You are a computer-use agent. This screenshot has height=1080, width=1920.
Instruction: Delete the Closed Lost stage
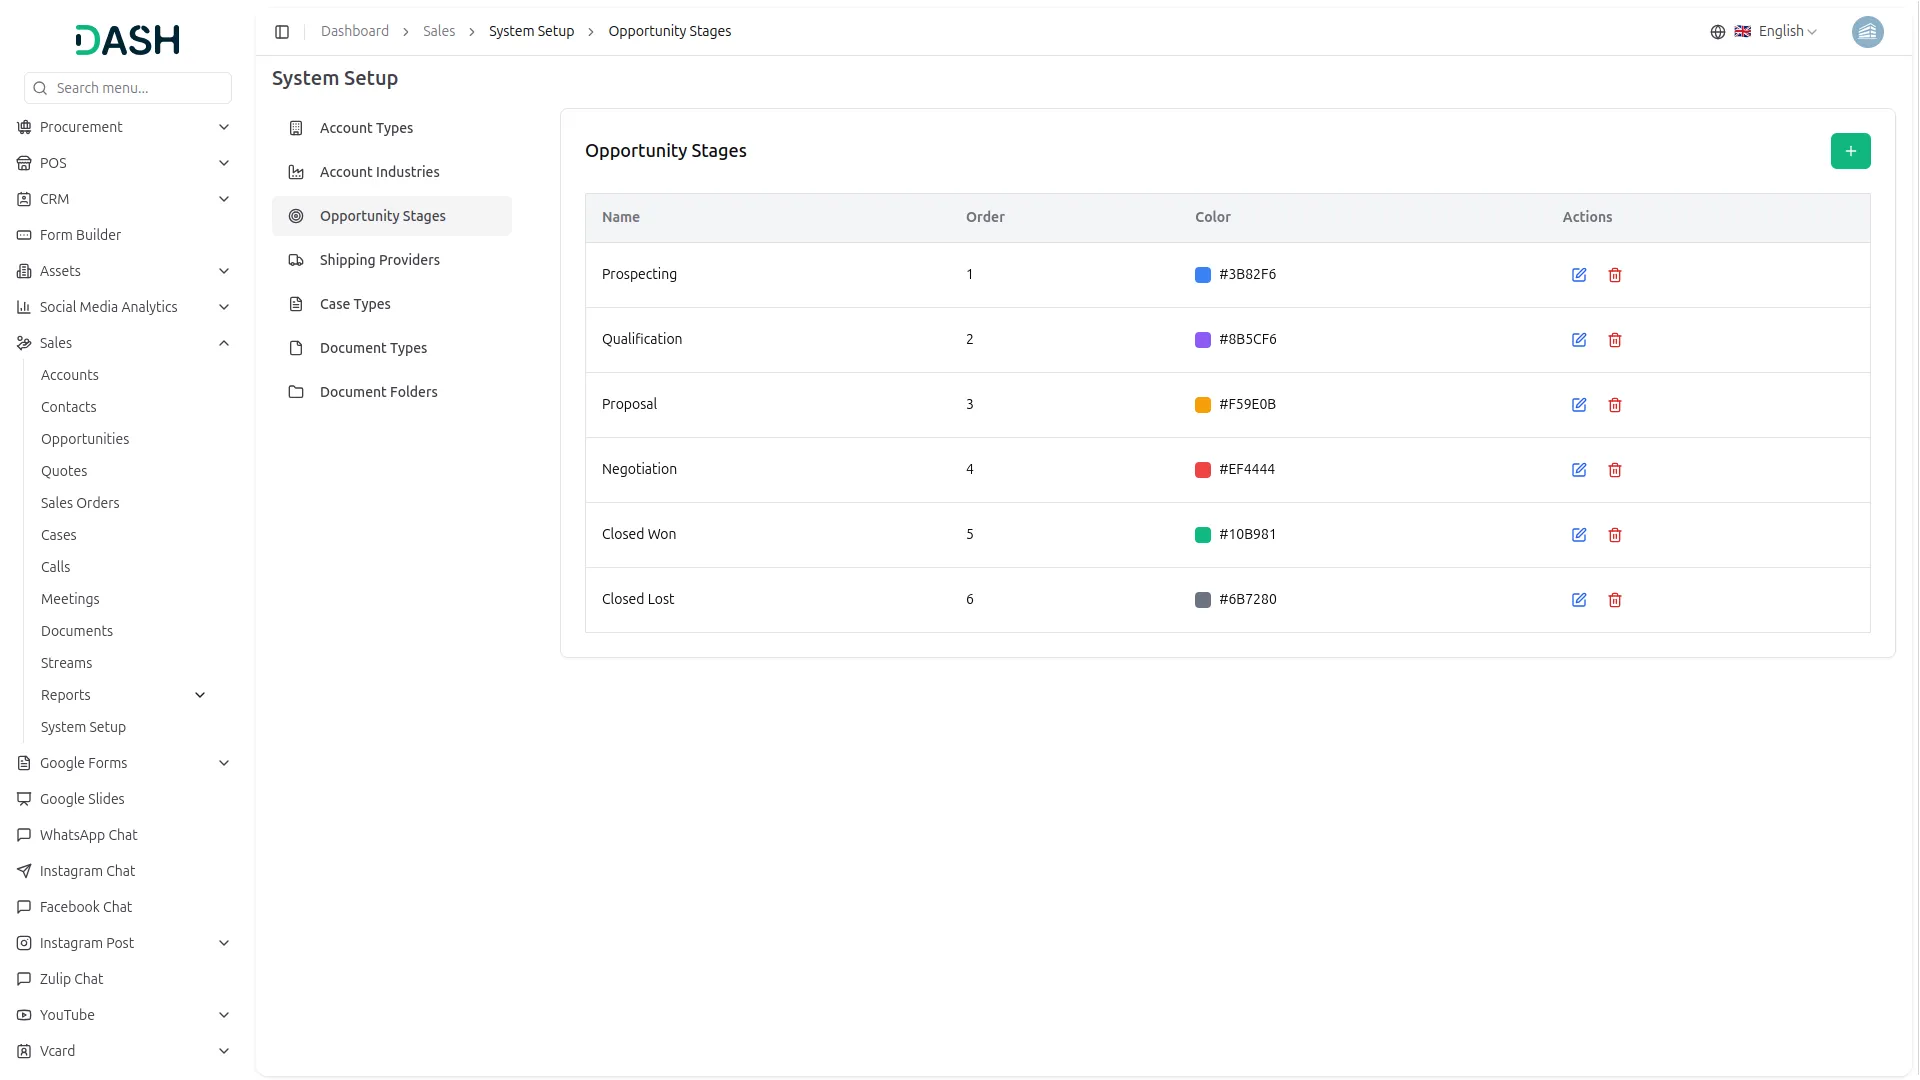[1615, 600]
